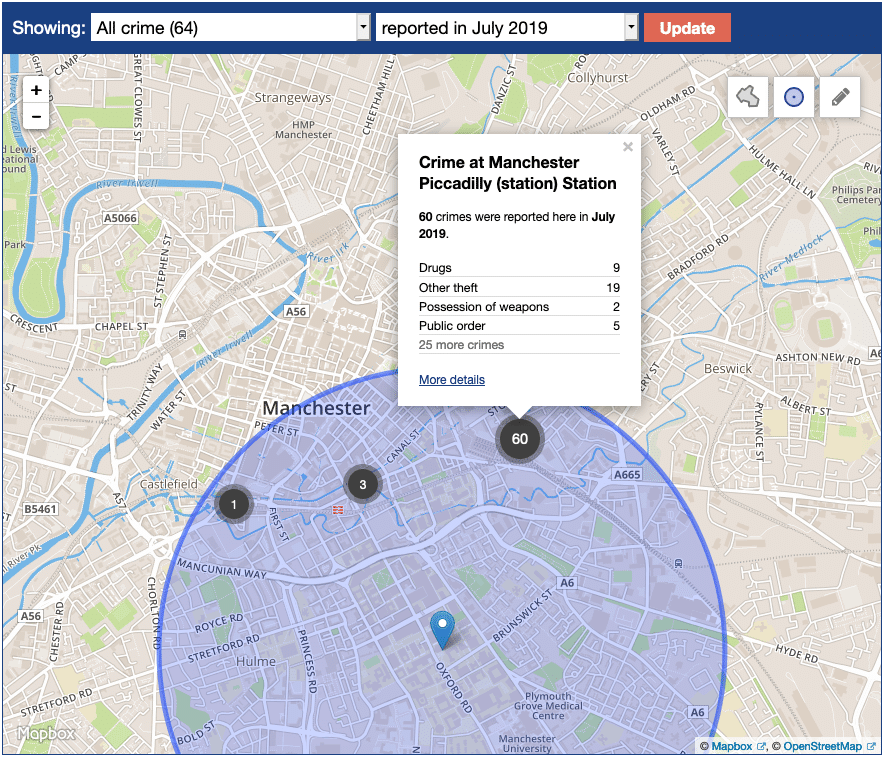
Task: Click the crime cluster marker showing 1
Action: (x=234, y=504)
